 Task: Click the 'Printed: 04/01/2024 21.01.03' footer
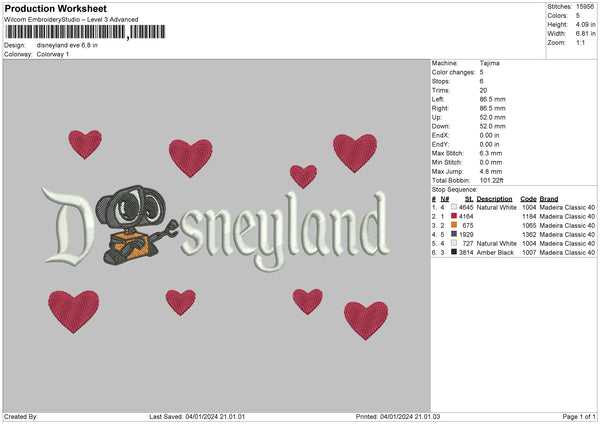(x=398, y=417)
